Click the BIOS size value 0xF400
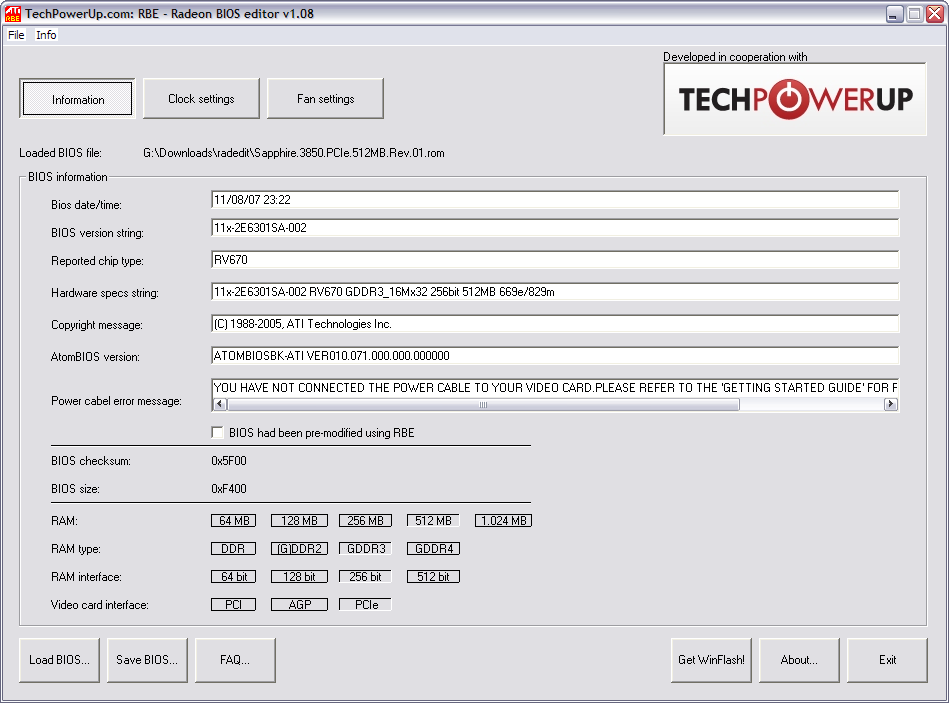 229,489
